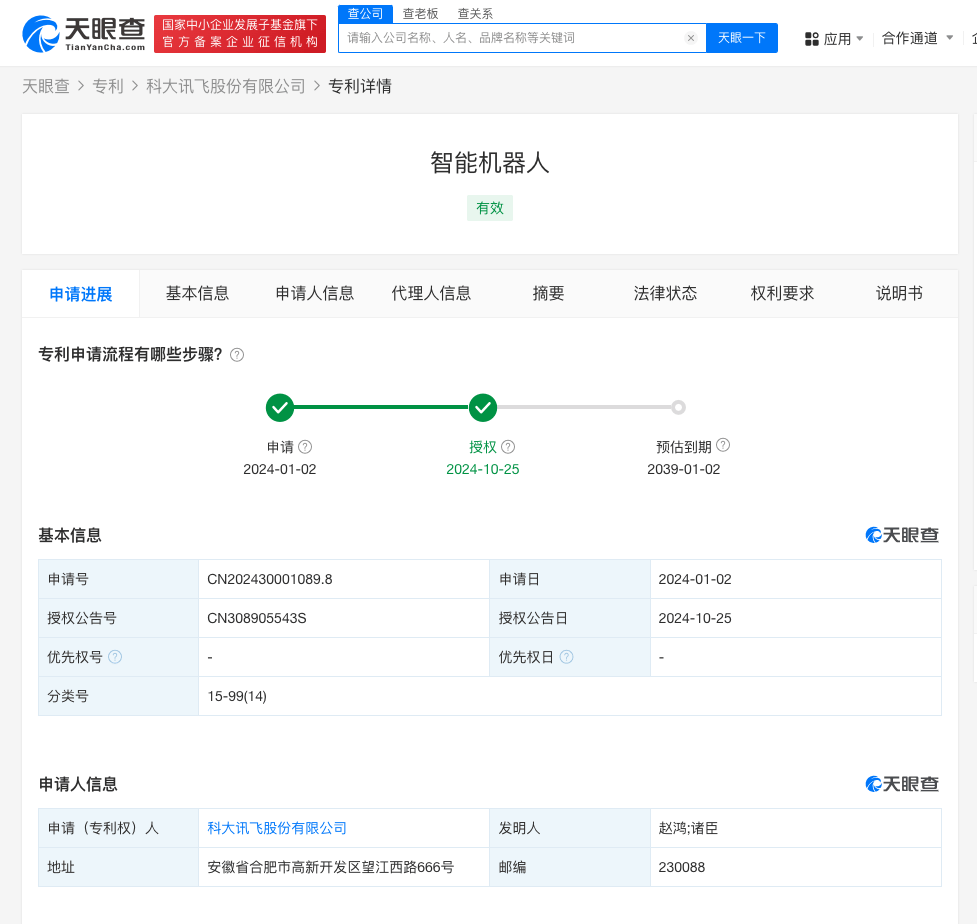This screenshot has width=977, height=924.
Task: Click the help icon beside 申请 step
Action: pyautogui.click(x=305, y=447)
